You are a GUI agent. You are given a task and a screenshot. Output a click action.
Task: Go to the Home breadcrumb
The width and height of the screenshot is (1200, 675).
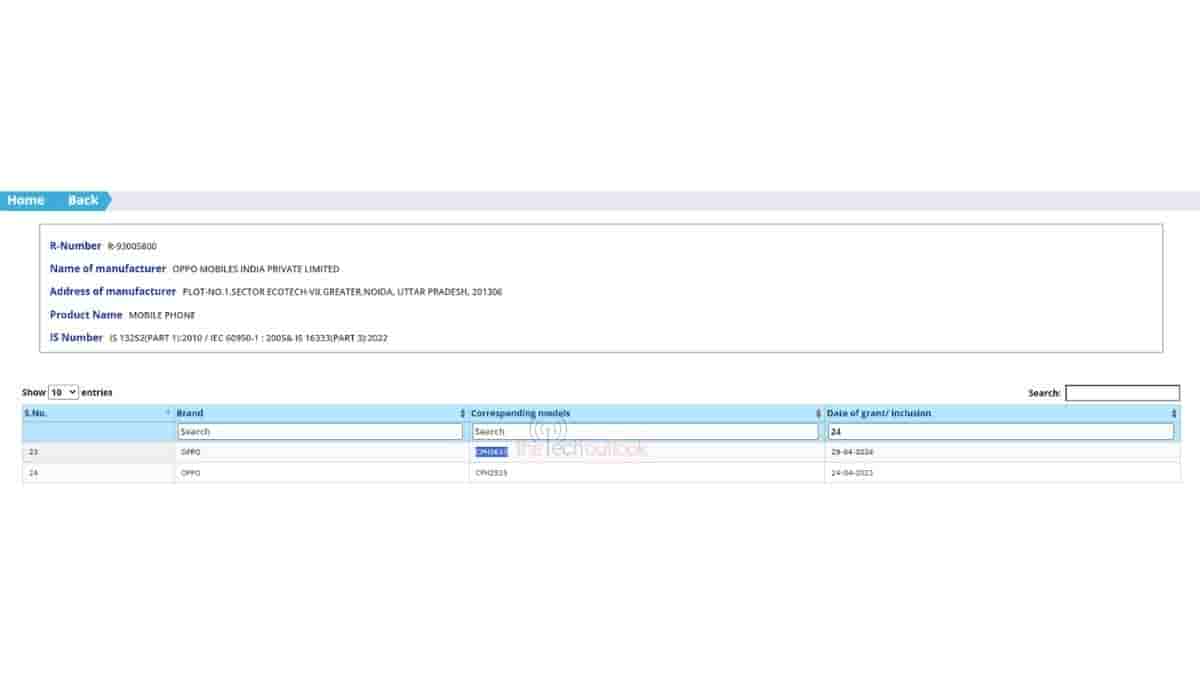coord(26,200)
